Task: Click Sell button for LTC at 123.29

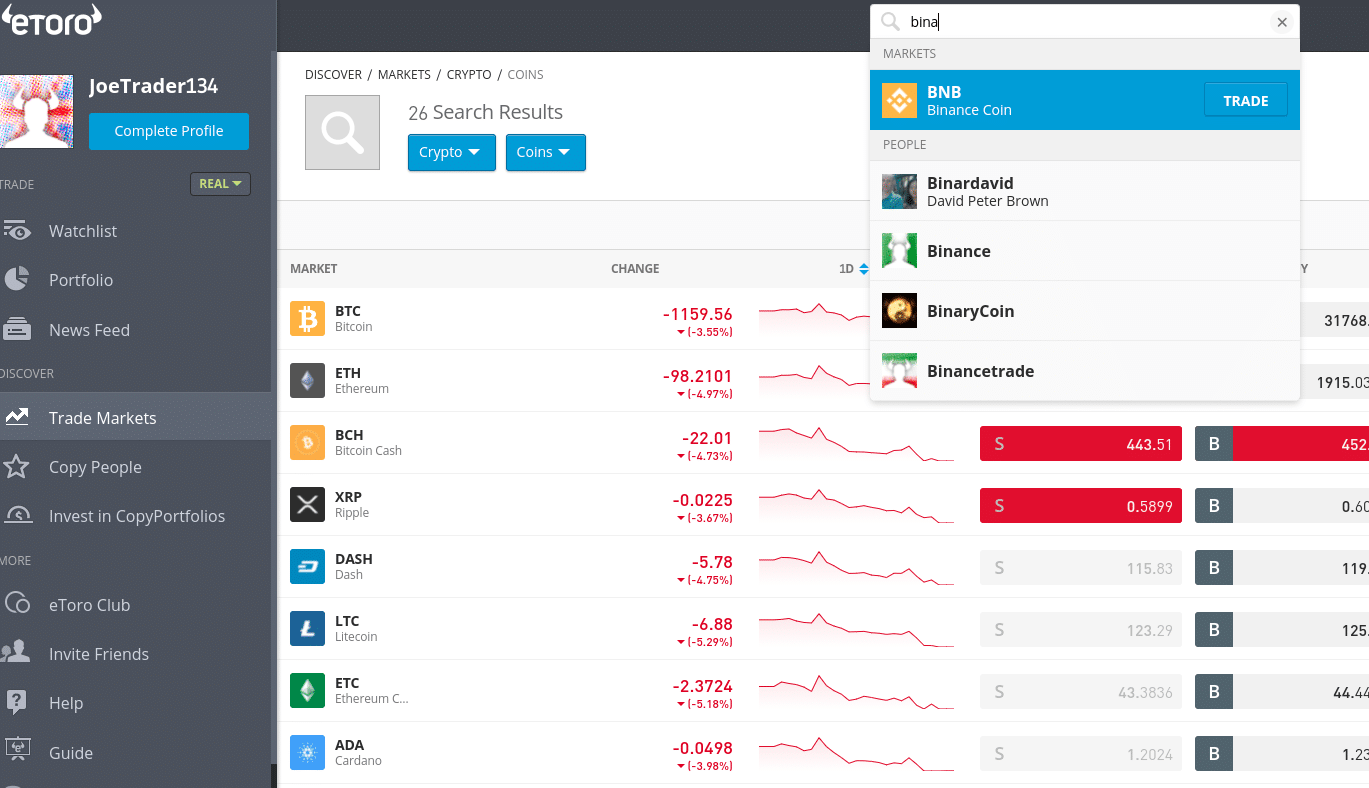Action: click(1081, 630)
